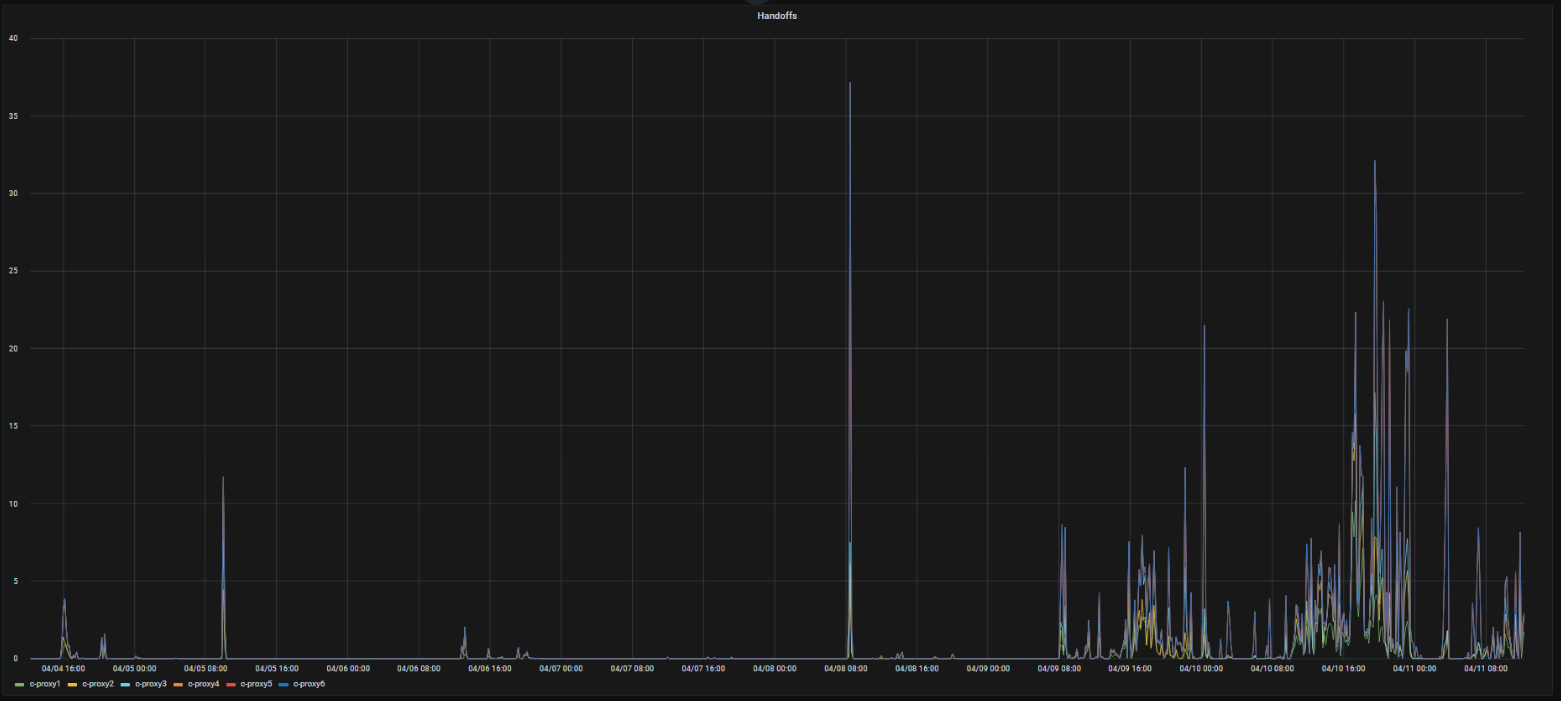Toggle c-proxy1 series label in legend
This screenshot has height=701, width=1561.
(x=45, y=684)
